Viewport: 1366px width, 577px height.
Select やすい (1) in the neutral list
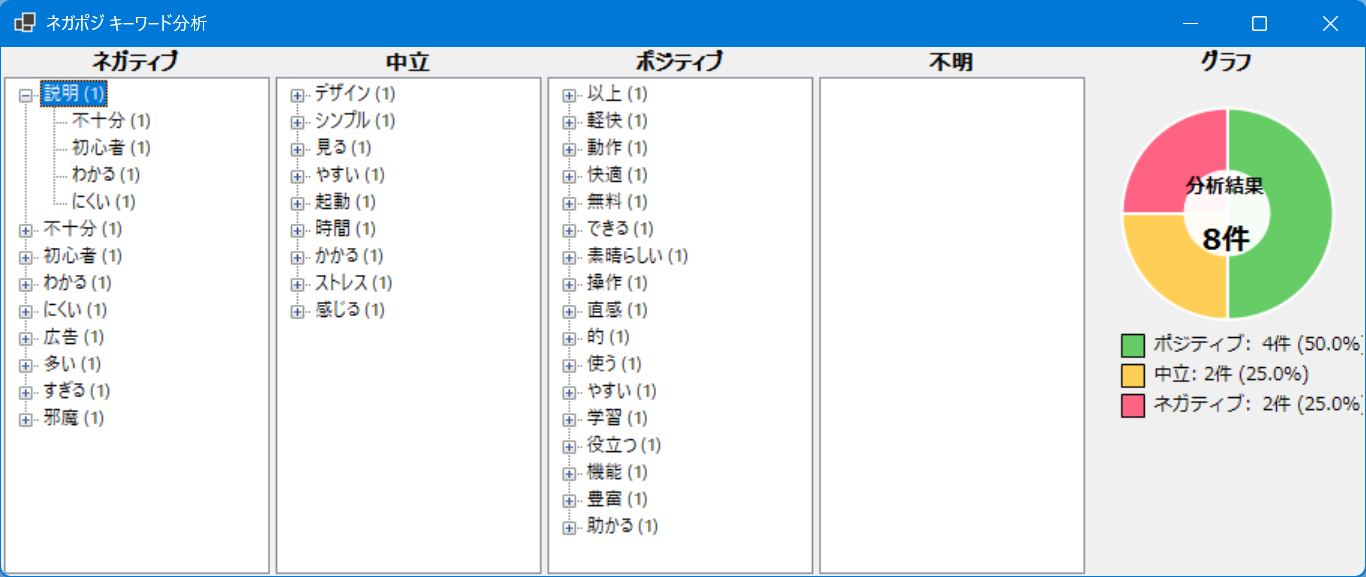pyautogui.click(x=350, y=175)
